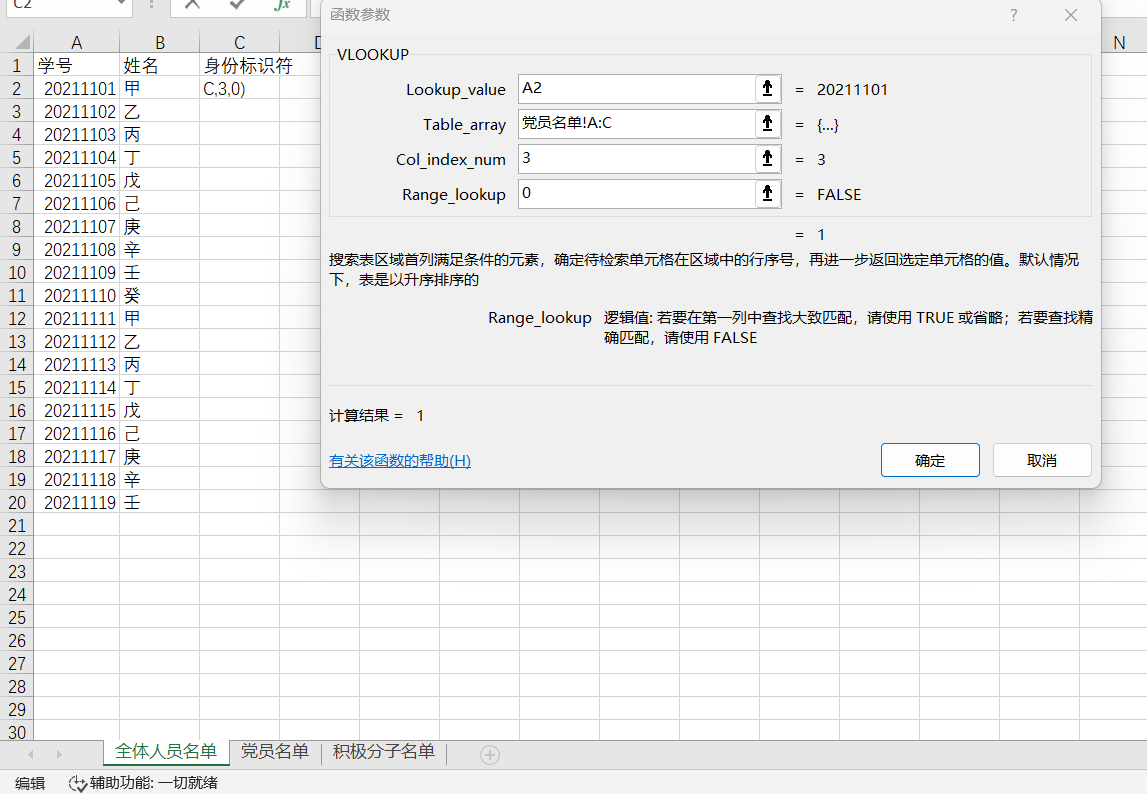Image resolution: width=1147 pixels, height=794 pixels.
Task: Select cell containing 20211119
Action: coord(76,503)
